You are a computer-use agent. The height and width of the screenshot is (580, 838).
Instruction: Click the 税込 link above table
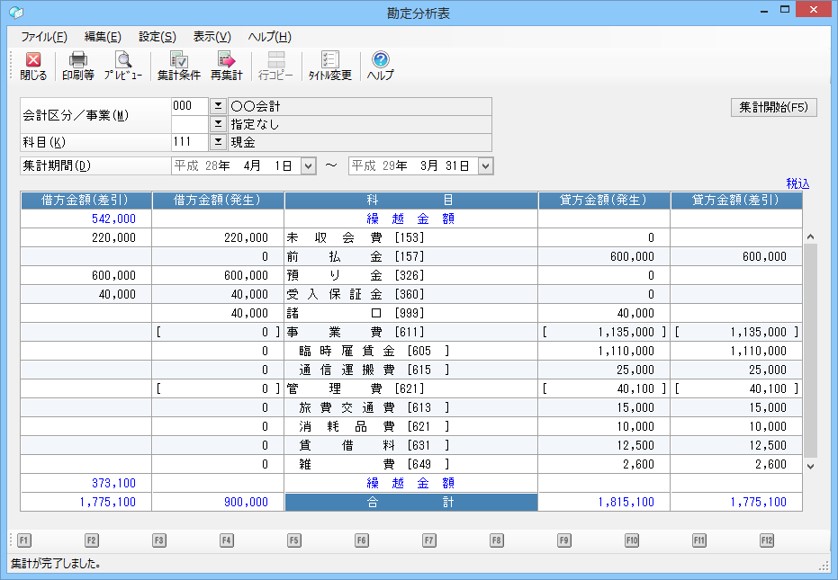[x=797, y=184]
